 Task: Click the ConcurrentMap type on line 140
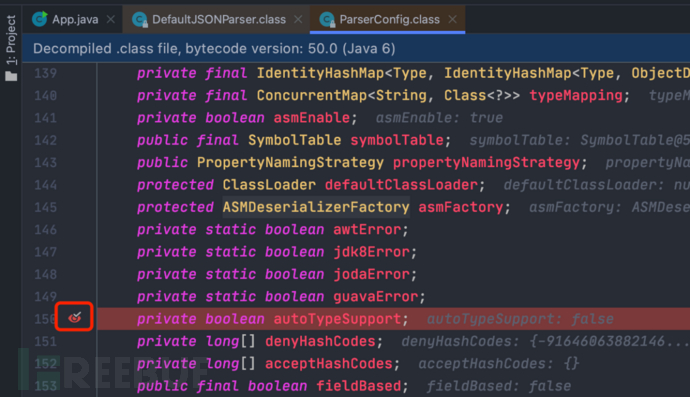coord(312,96)
